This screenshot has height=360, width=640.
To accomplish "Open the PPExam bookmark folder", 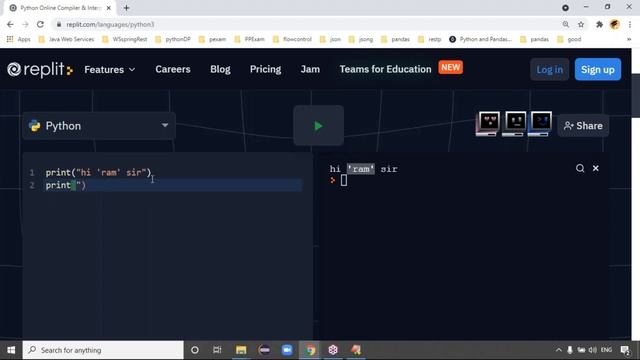I will tap(250, 39).
